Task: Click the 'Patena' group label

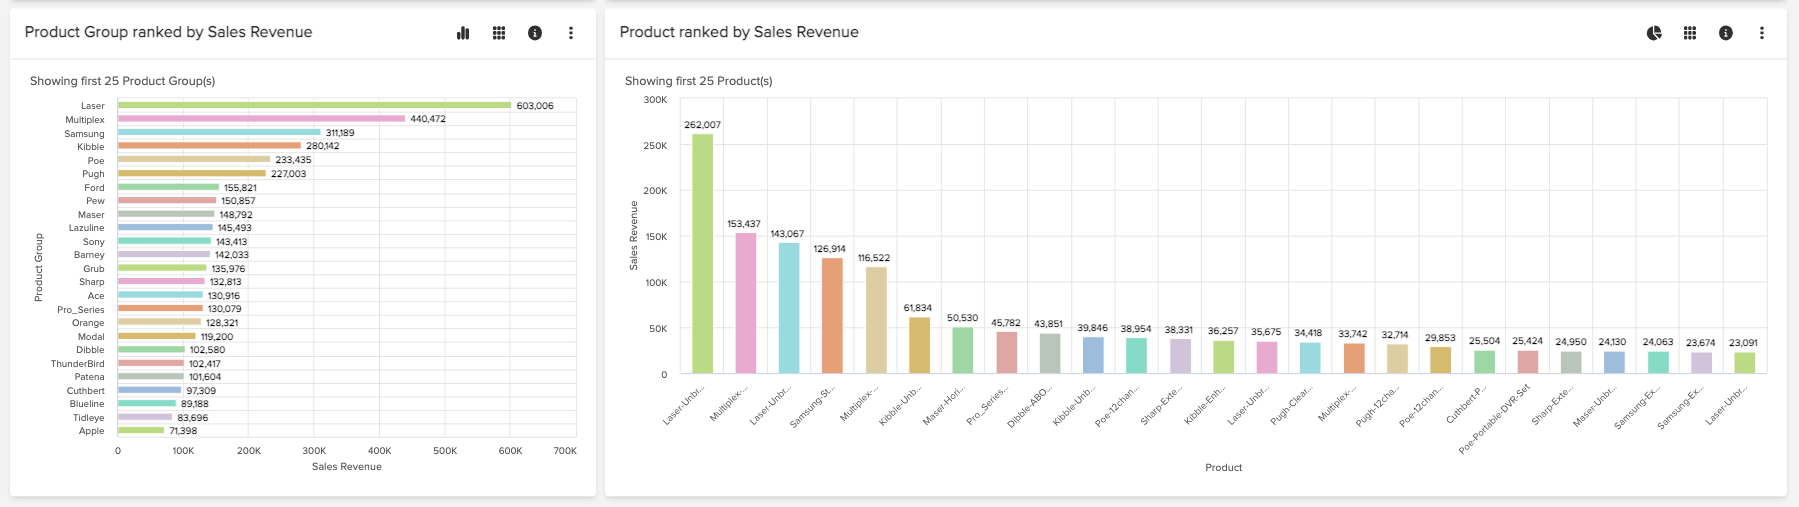Action: pyautogui.click(x=89, y=377)
